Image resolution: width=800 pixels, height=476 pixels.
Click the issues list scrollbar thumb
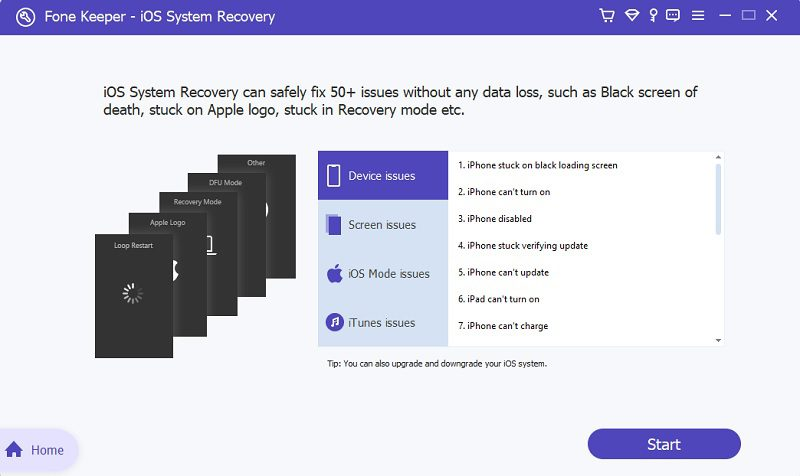(718, 198)
